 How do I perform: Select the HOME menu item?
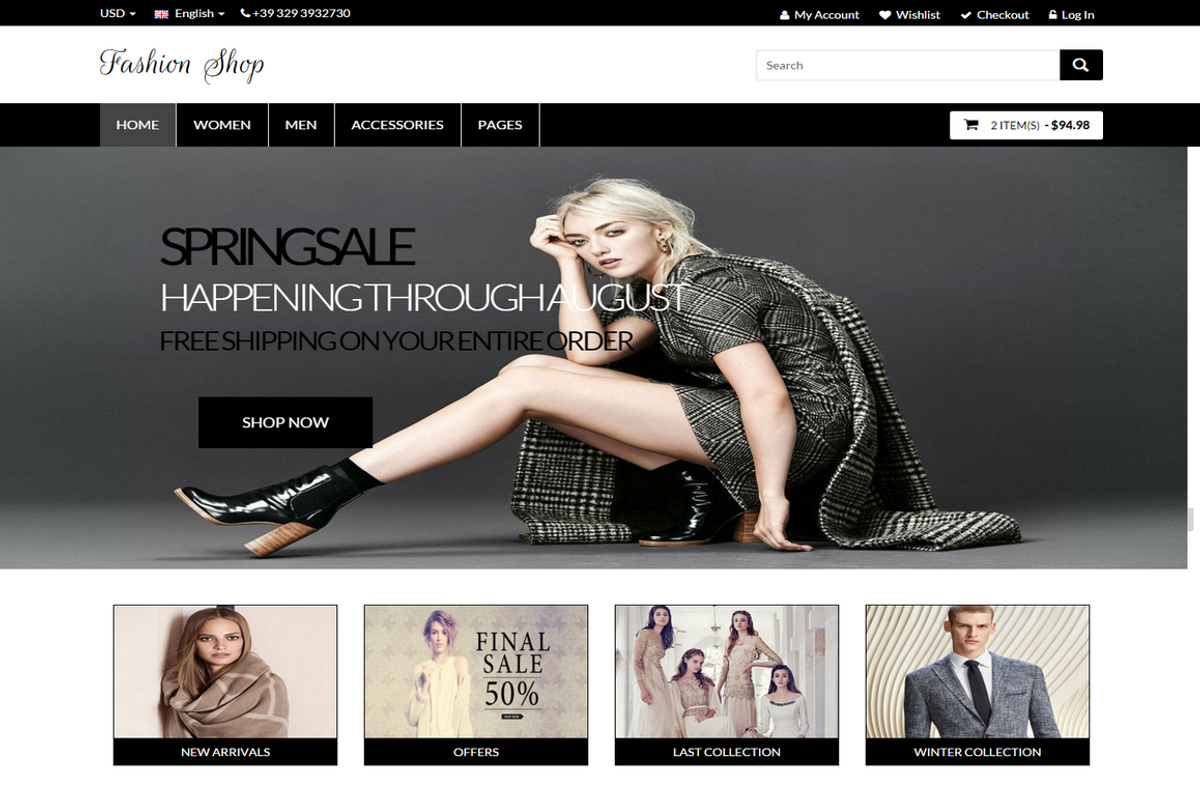click(138, 125)
